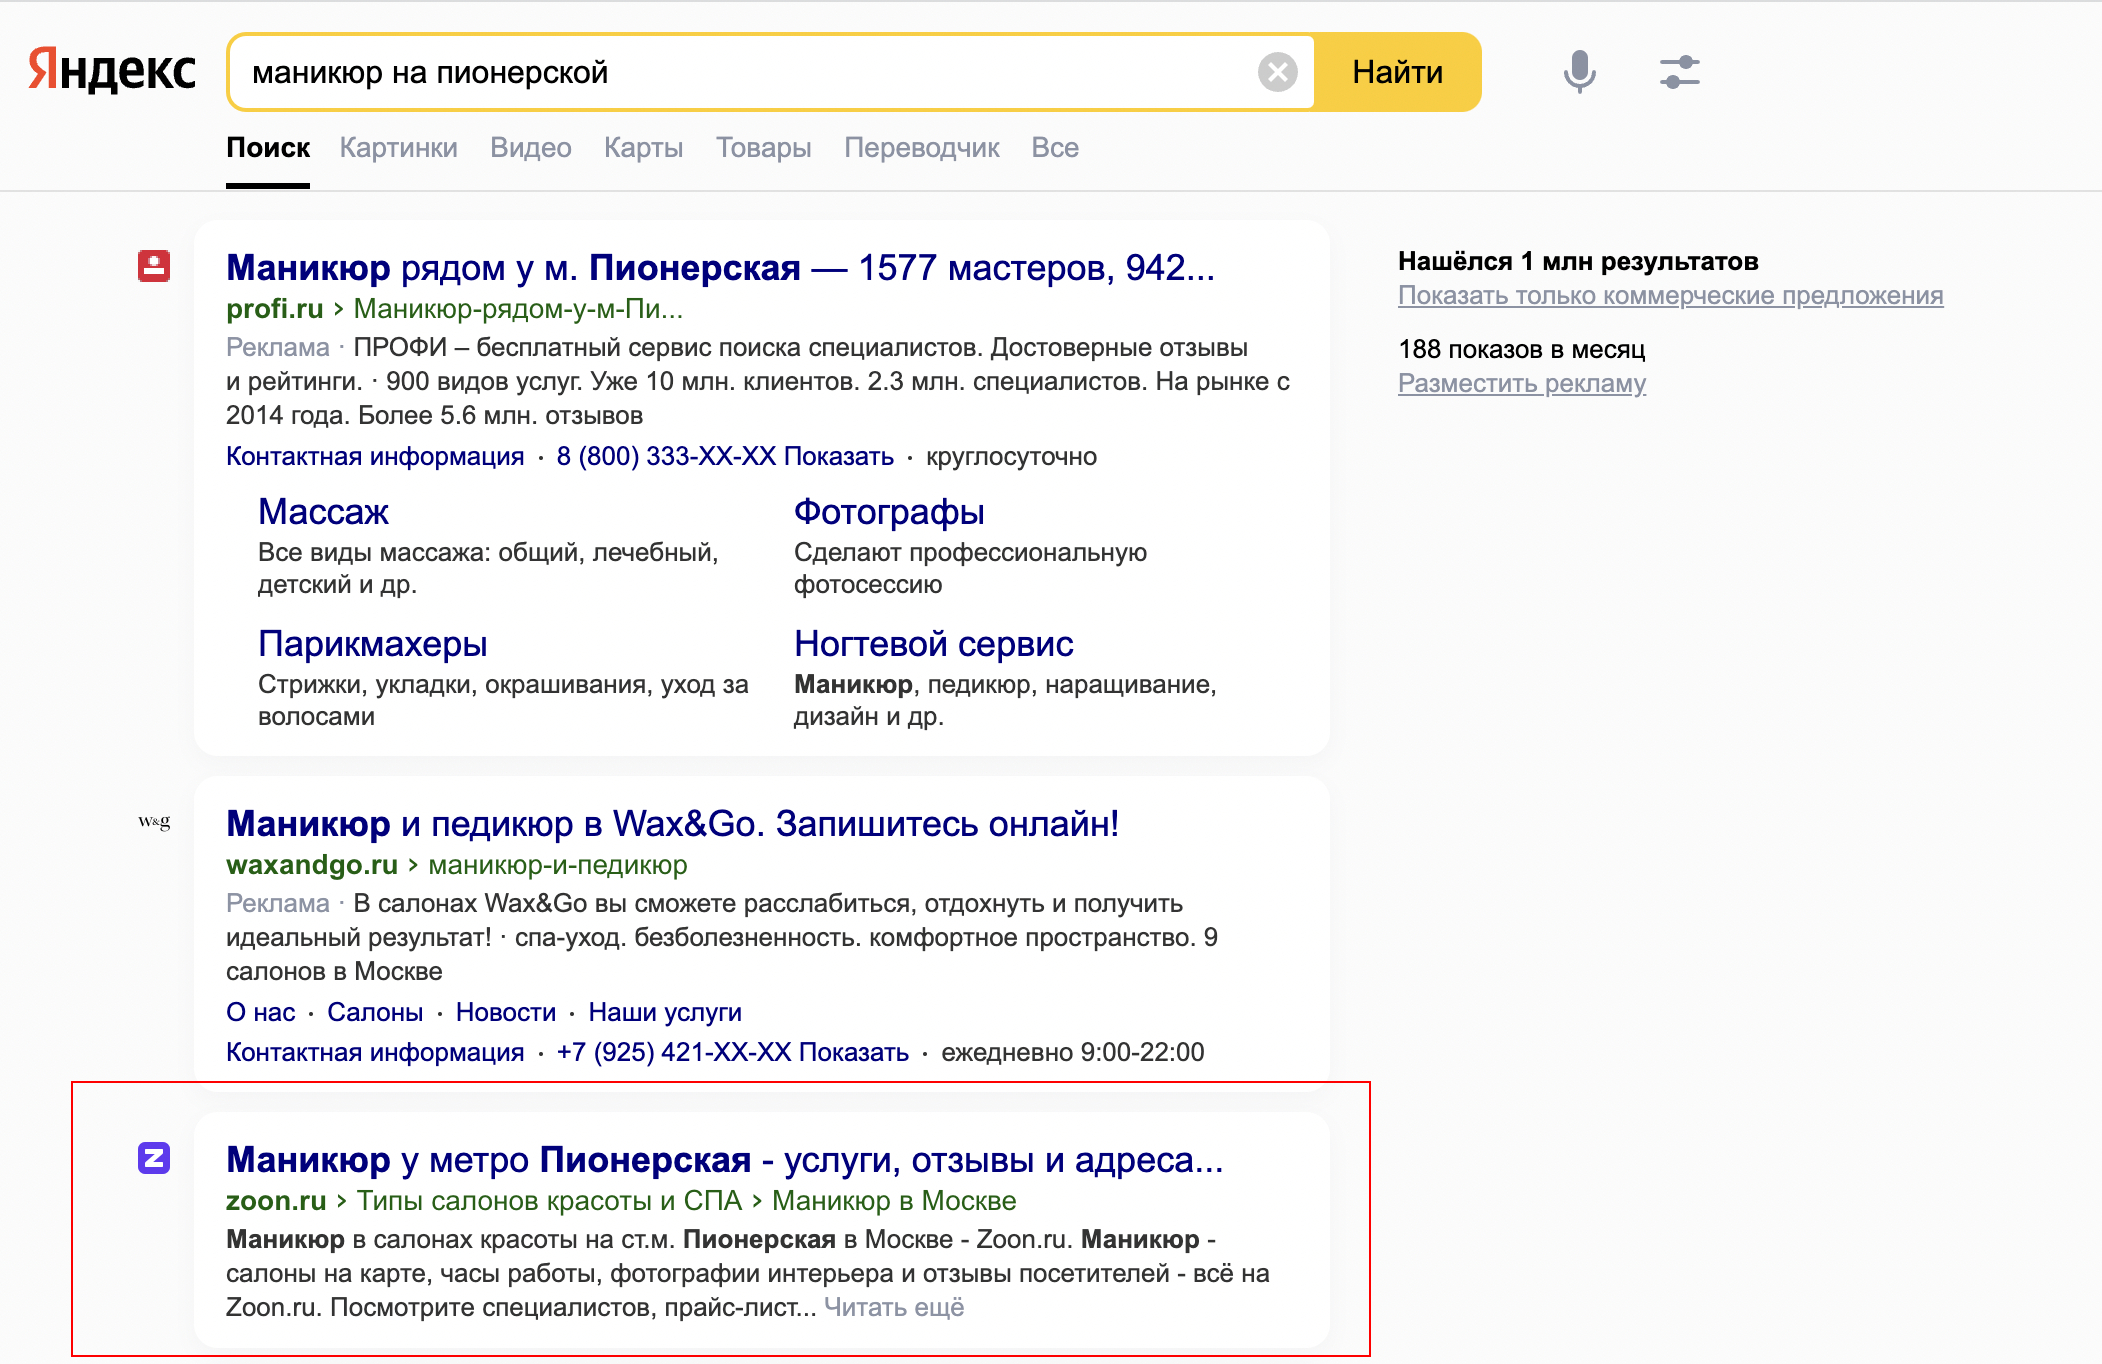The height and width of the screenshot is (1364, 2102).
Task: Start voice search with the microphone icon
Action: pos(1579,72)
